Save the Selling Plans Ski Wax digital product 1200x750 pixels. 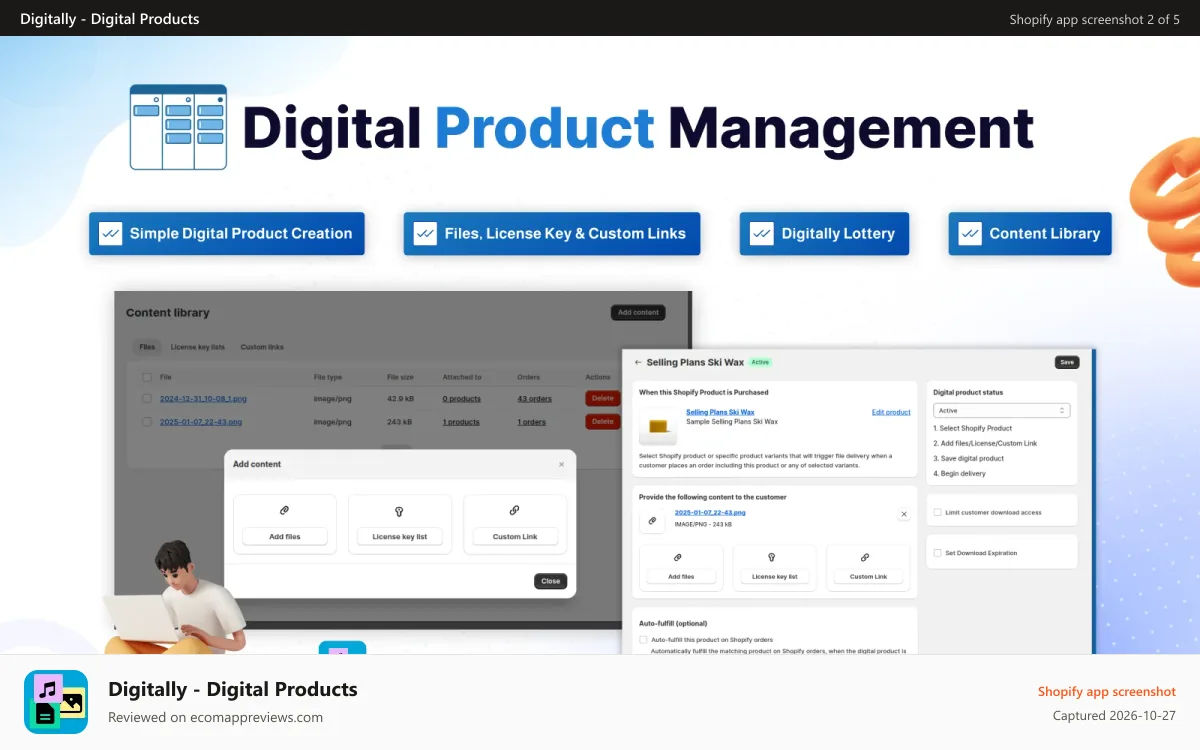(x=1067, y=362)
